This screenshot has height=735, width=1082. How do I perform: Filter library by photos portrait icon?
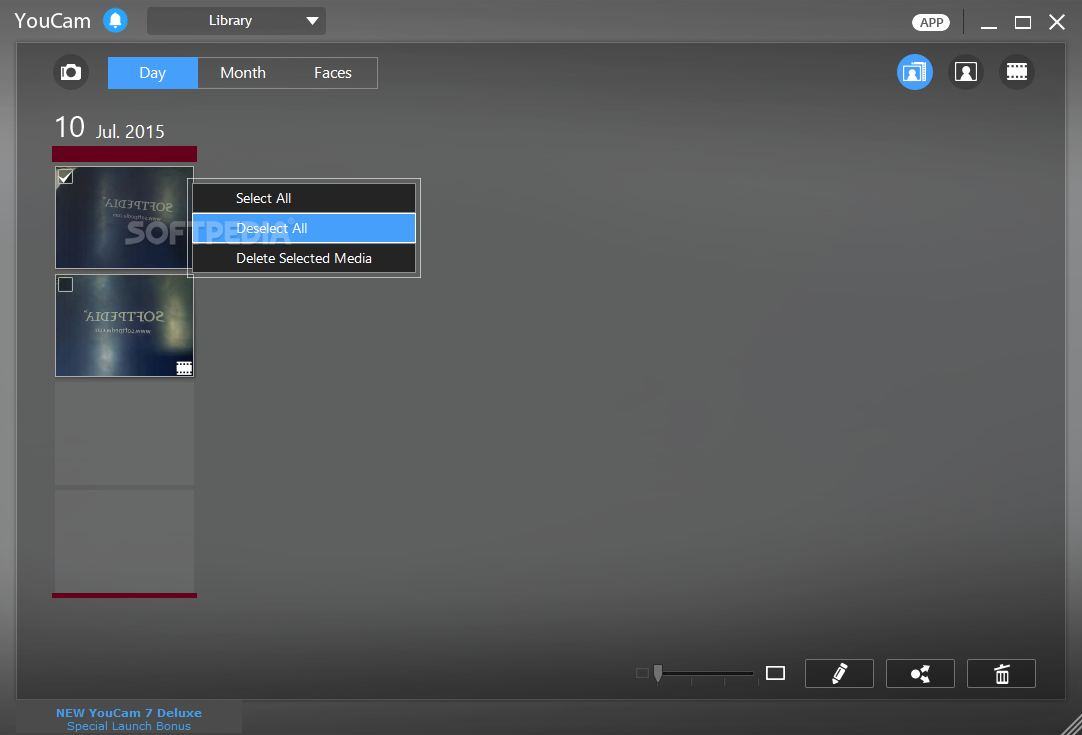(965, 72)
